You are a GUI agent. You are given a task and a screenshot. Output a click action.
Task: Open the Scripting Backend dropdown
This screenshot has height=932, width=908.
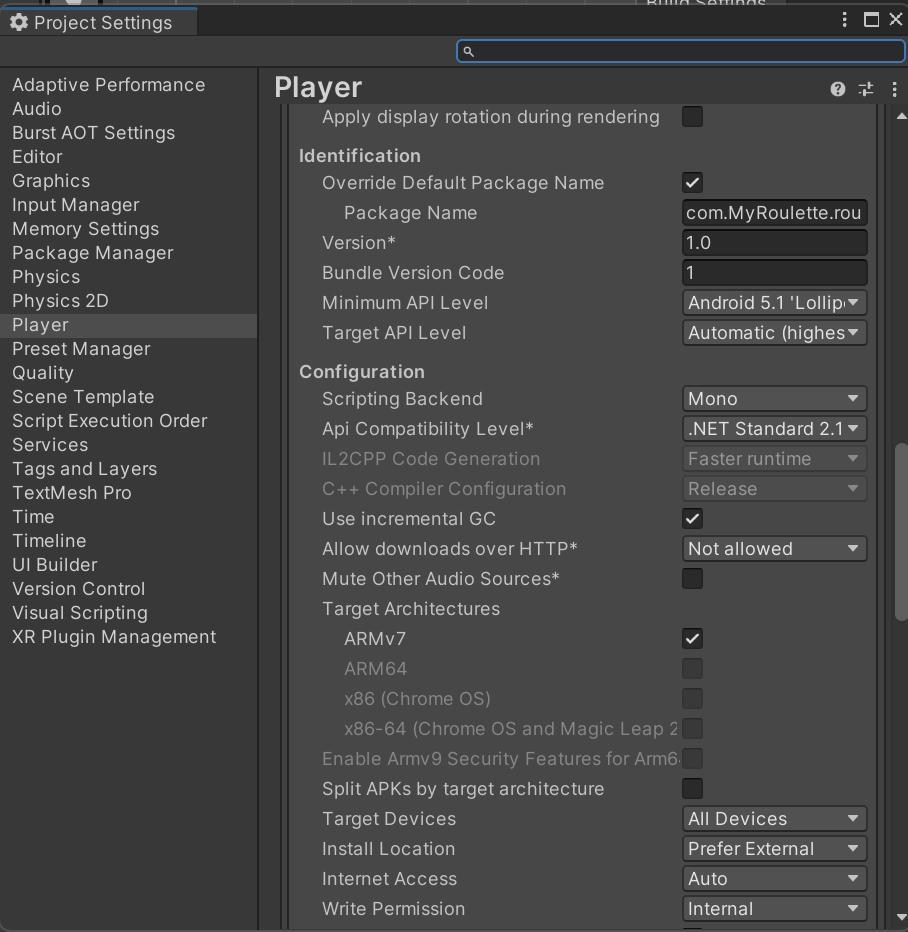(774, 399)
